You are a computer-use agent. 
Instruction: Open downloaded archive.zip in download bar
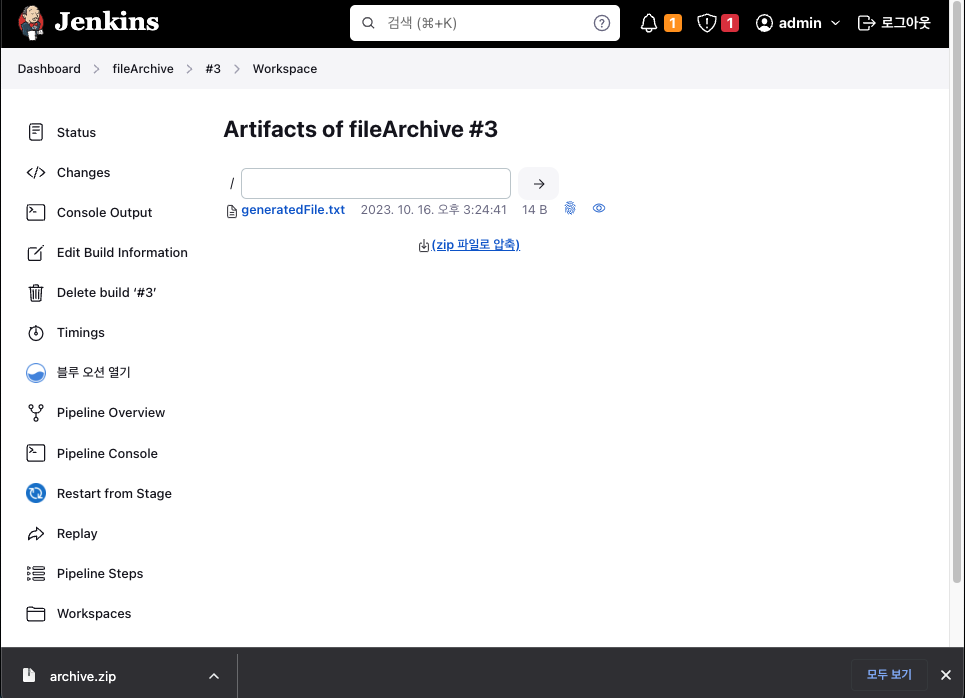click(x=82, y=676)
